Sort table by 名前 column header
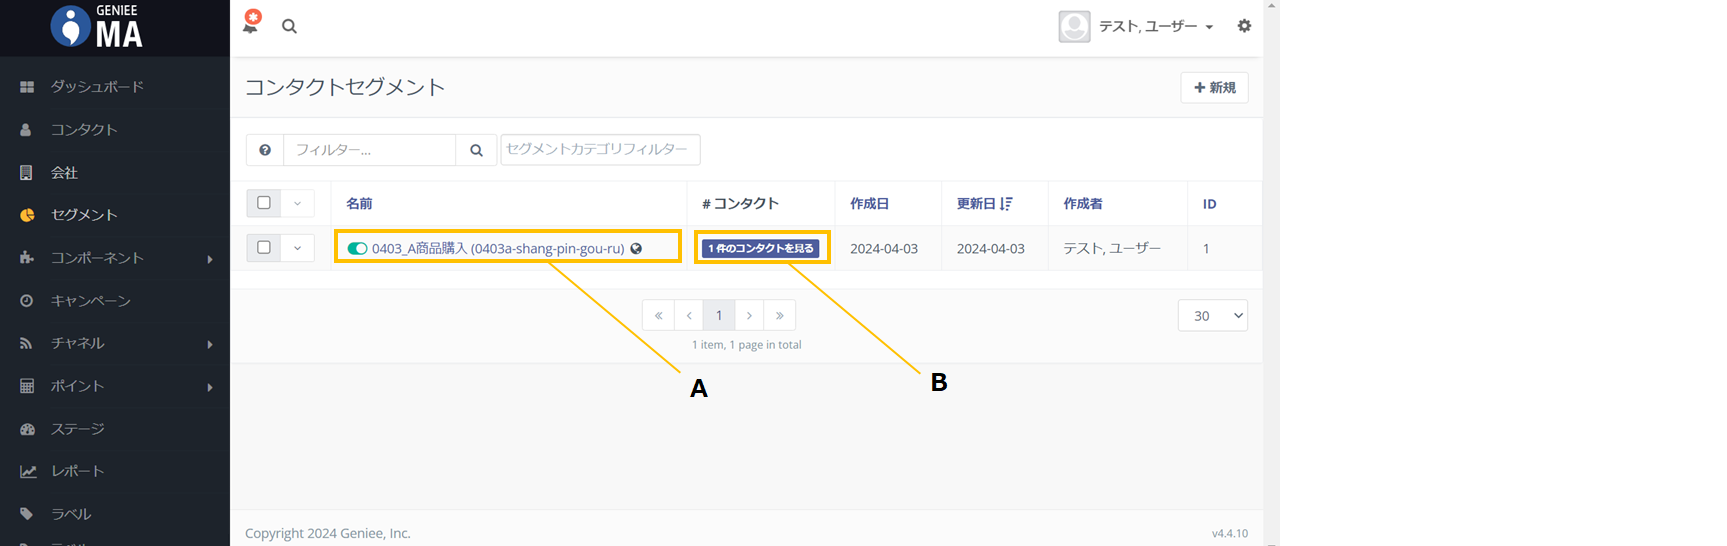The width and height of the screenshot is (1727, 546). (x=359, y=204)
